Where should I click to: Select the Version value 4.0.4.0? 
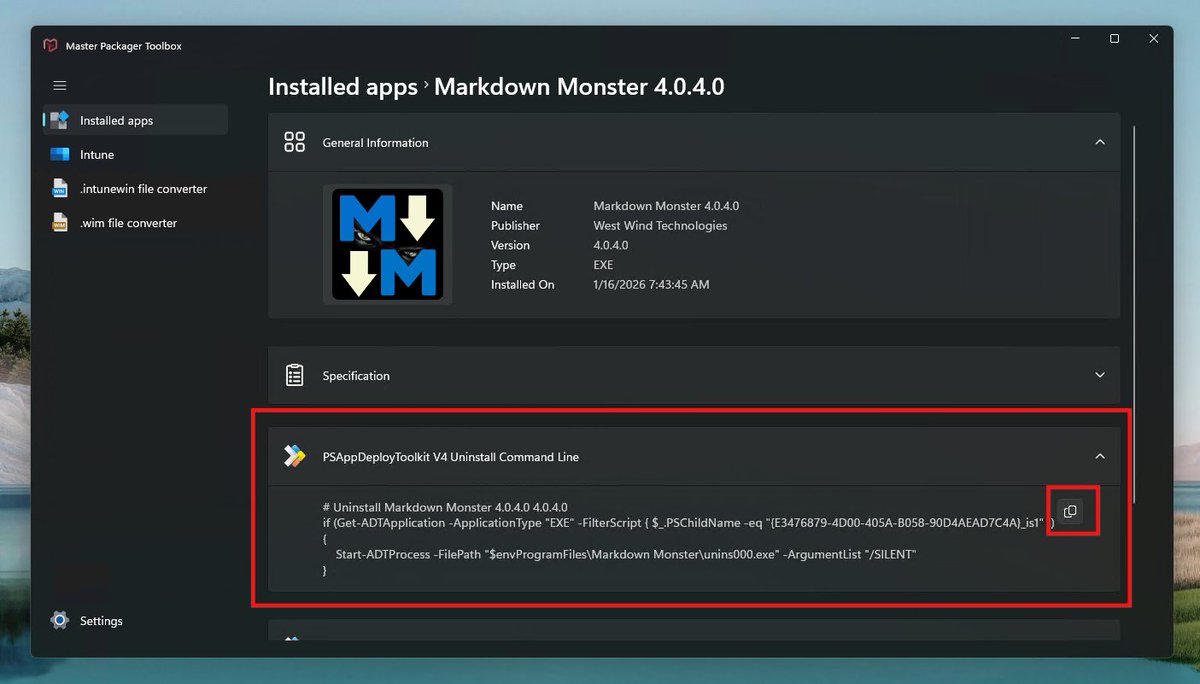(x=611, y=245)
